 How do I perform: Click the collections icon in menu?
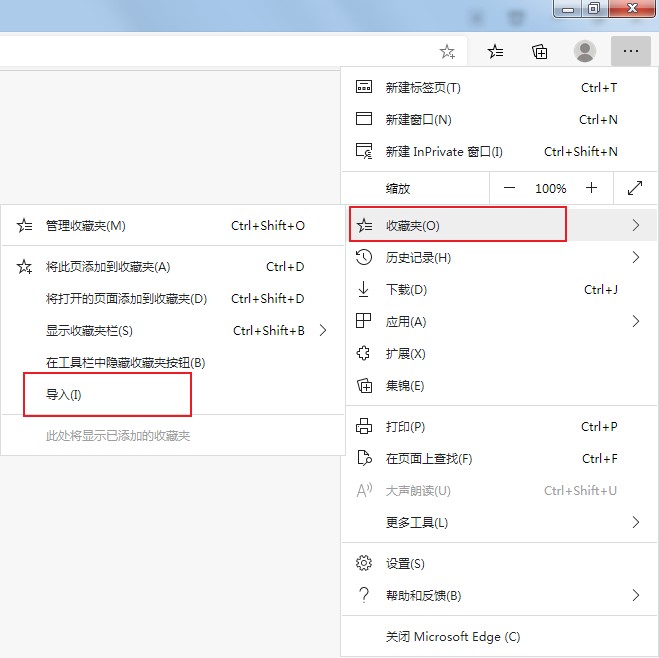[364, 385]
